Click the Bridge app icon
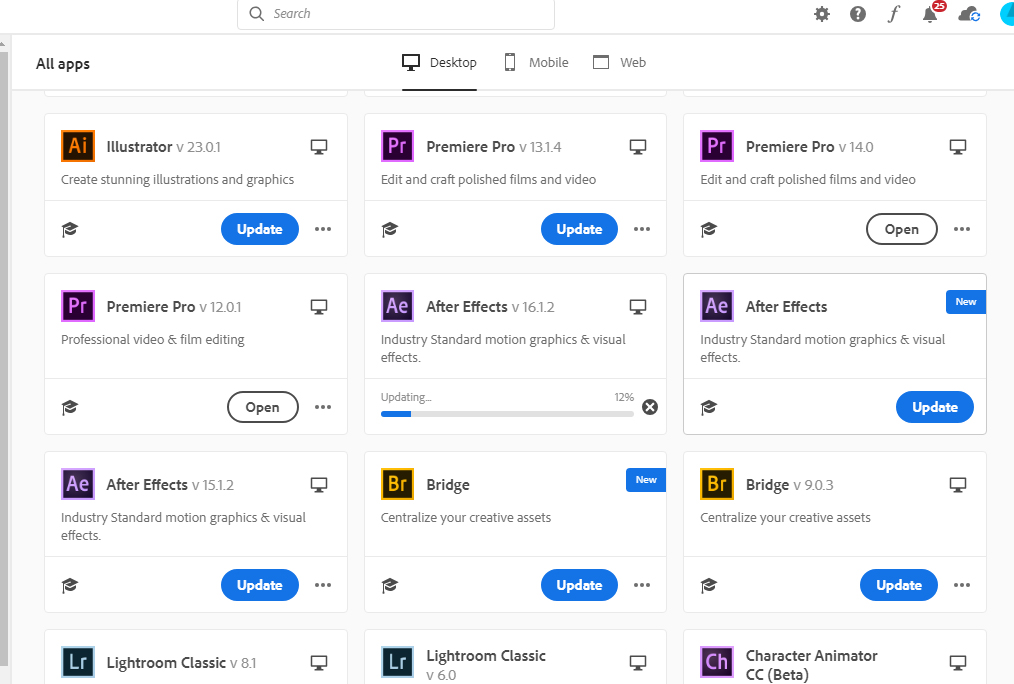This screenshot has width=1014, height=684. [x=397, y=484]
